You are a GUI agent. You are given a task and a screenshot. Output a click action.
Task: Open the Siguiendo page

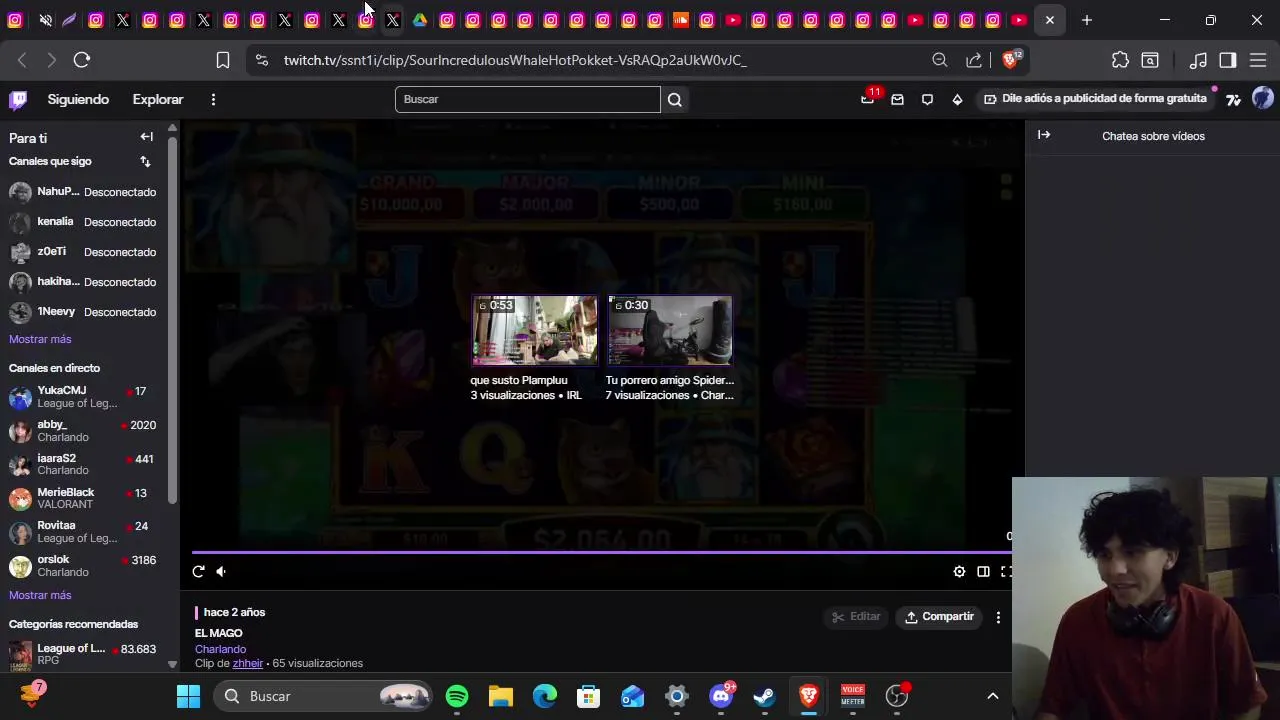click(78, 99)
